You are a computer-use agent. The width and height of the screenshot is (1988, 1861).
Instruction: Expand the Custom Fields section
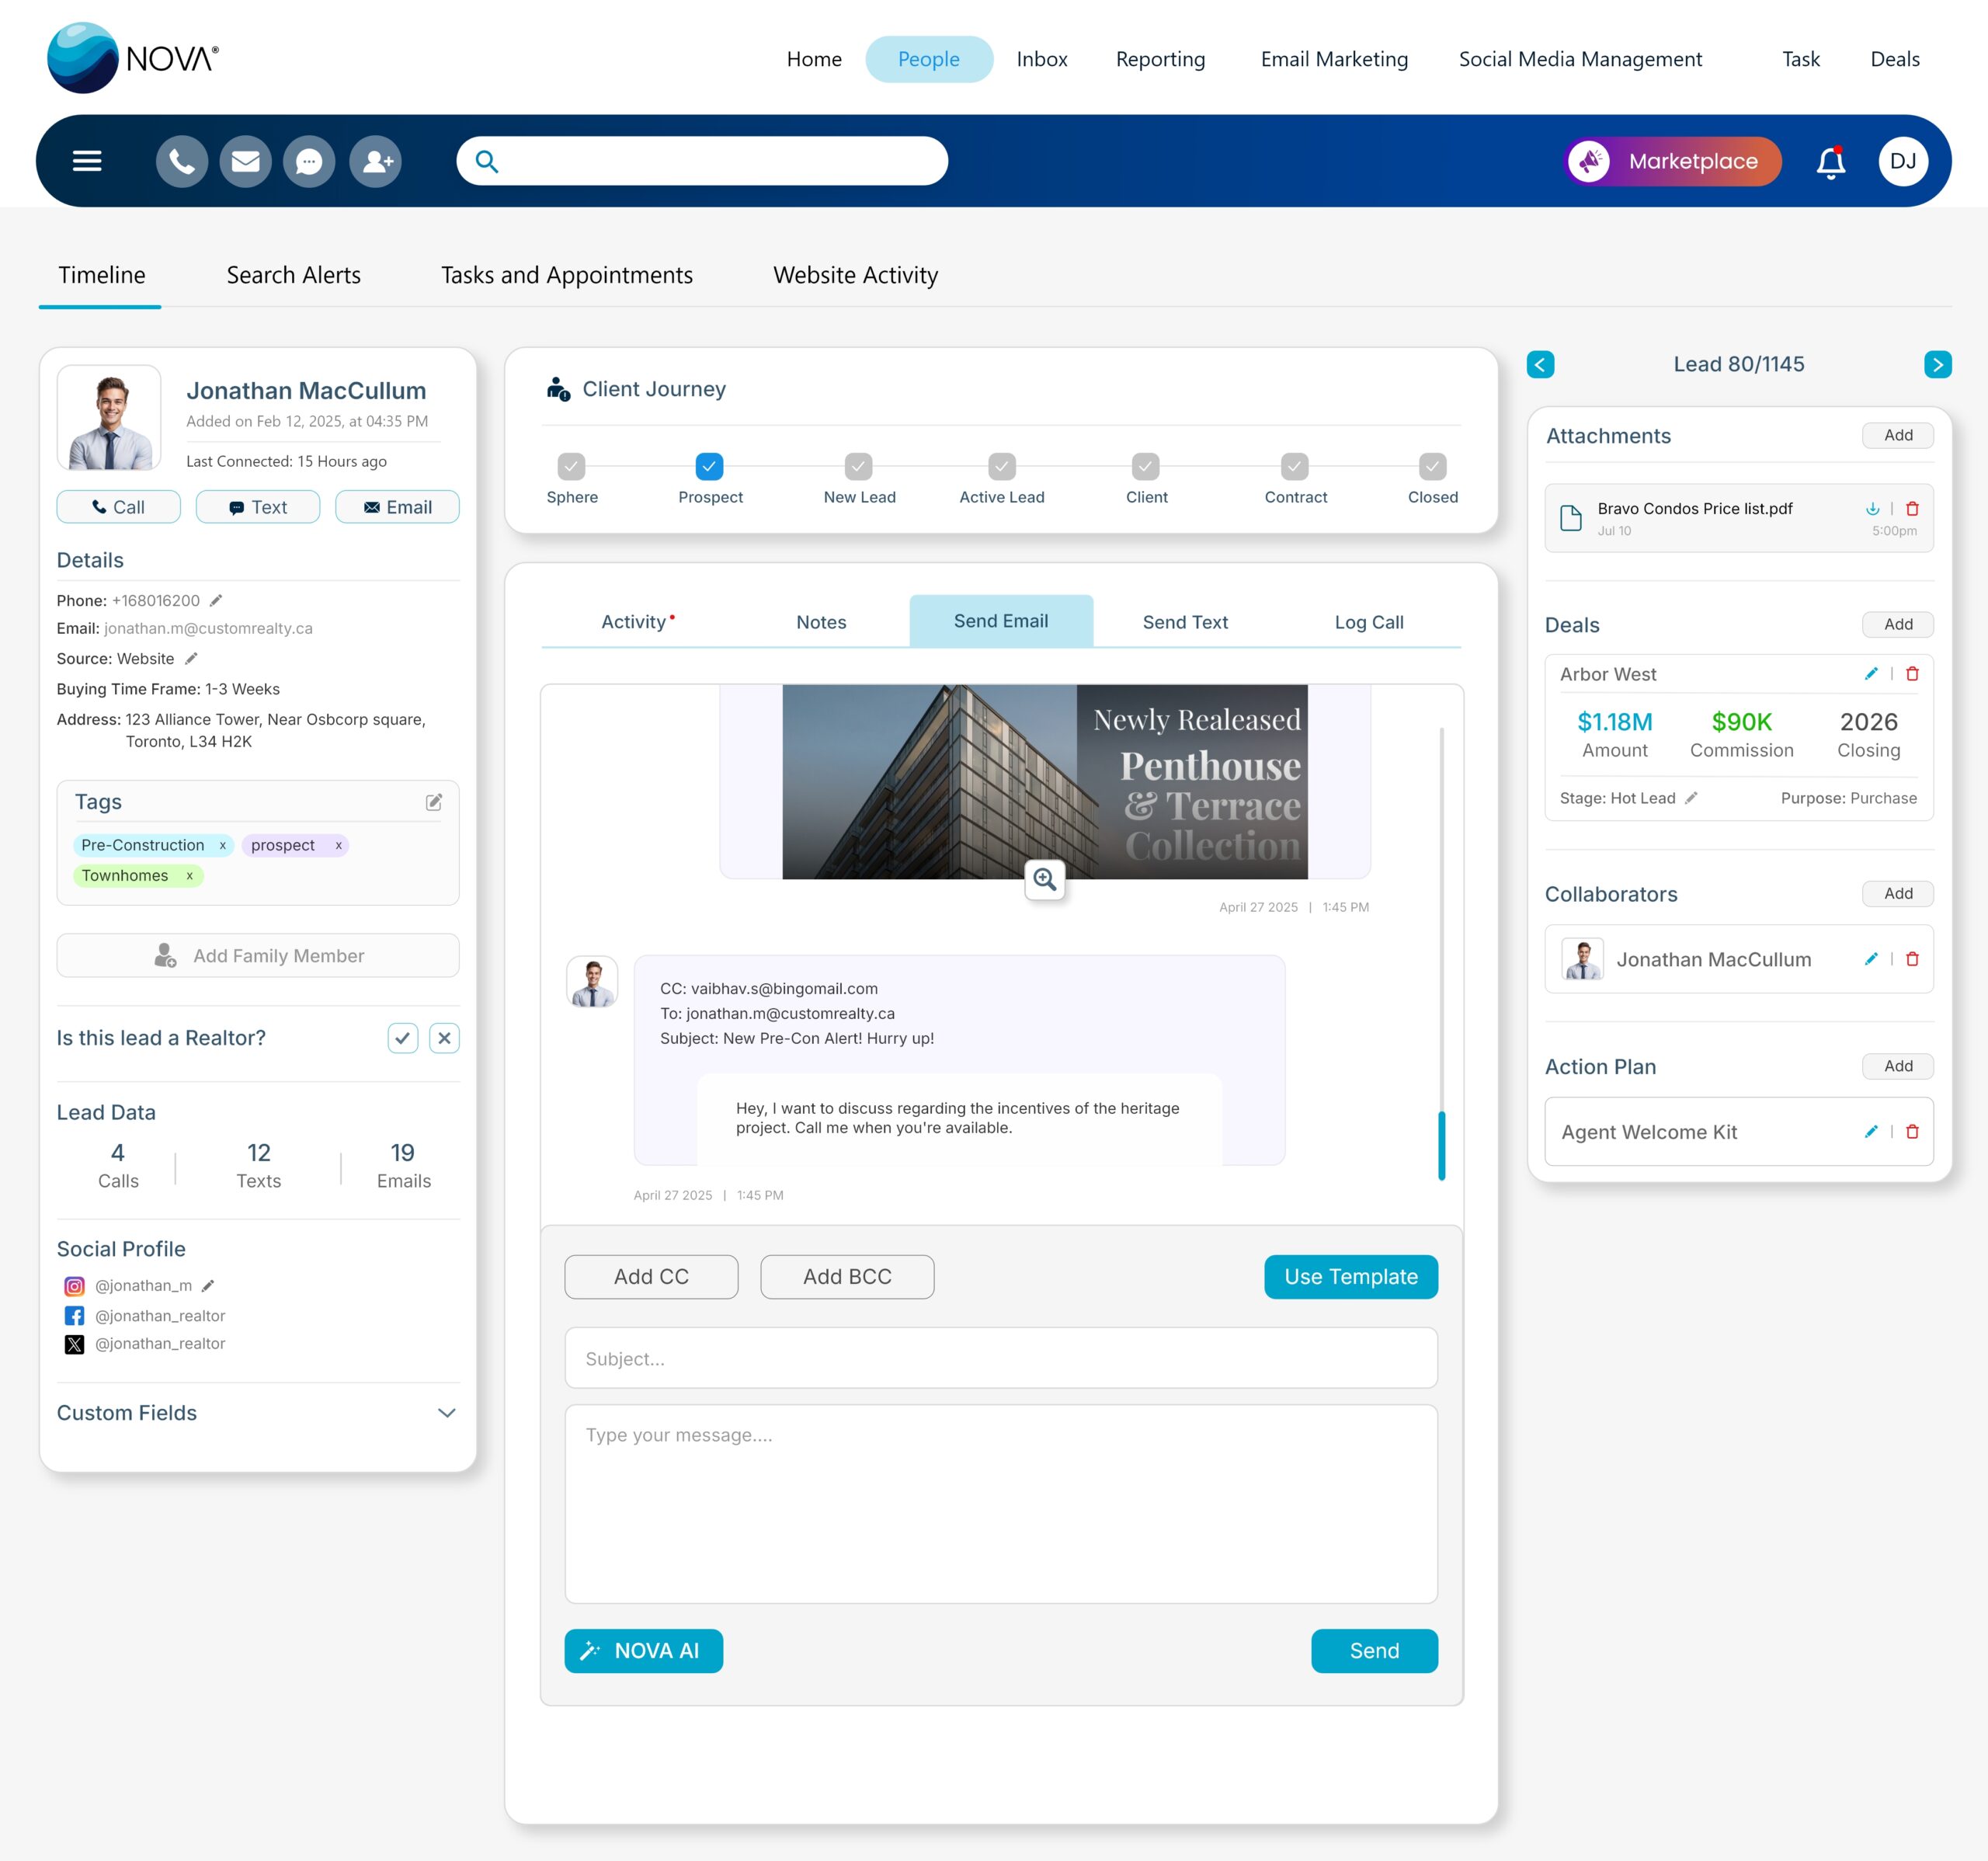[x=446, y=1413]
